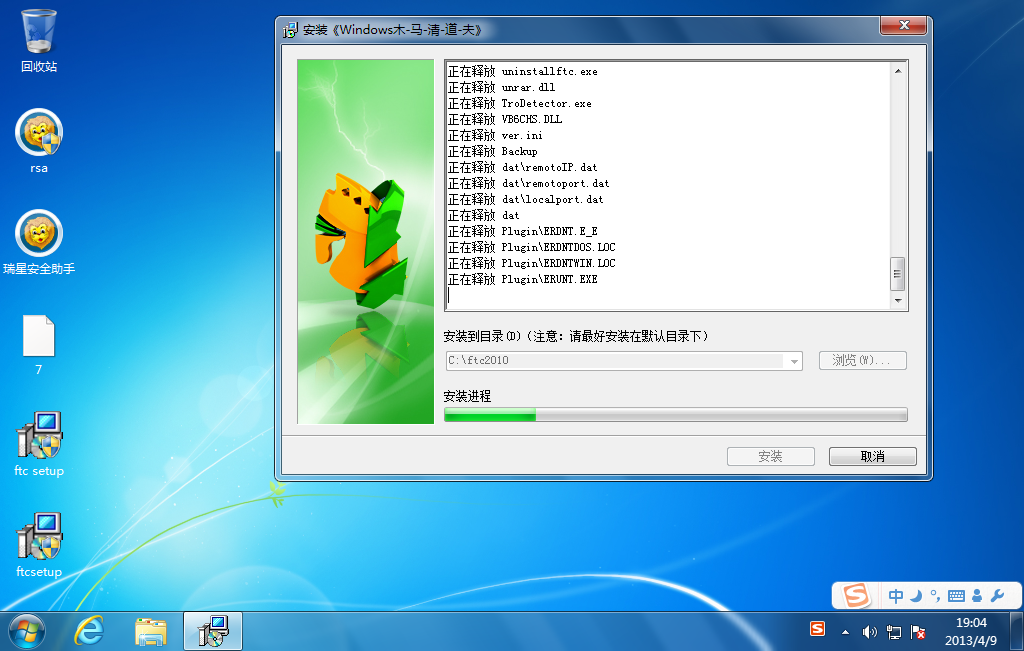Open Windows Explorer folder in taskbar
The height and width of the screenshot is (651, 1024).
(x=151, y=632)
